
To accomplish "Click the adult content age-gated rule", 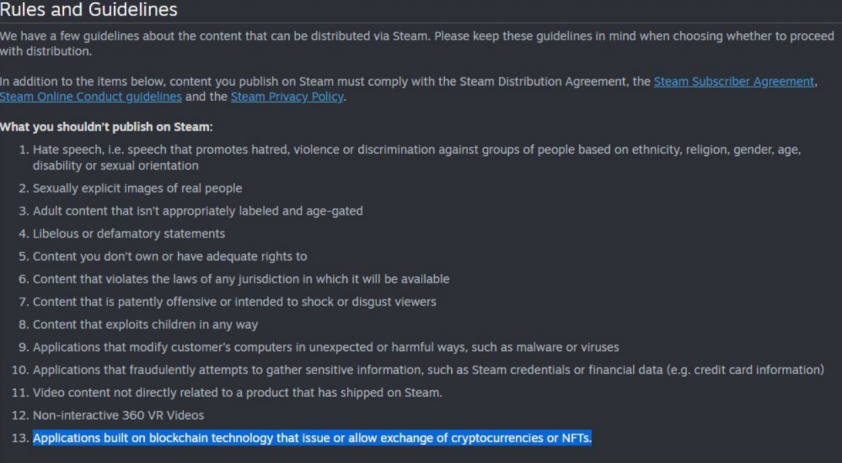I will pos(198,211).
